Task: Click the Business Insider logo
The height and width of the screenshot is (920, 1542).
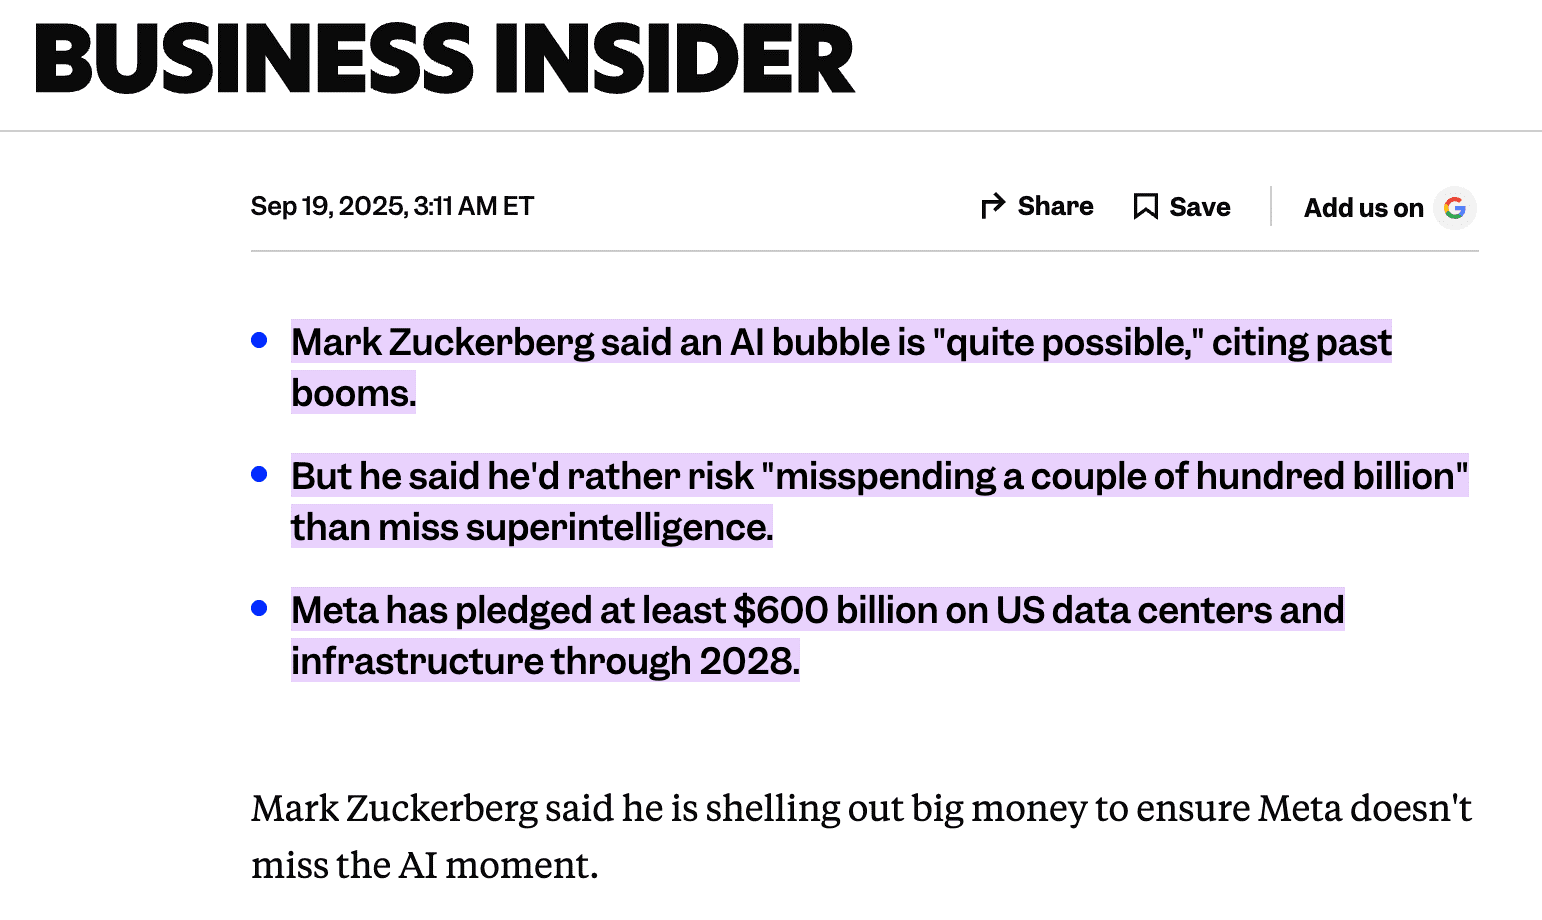Action: (445, 60)
